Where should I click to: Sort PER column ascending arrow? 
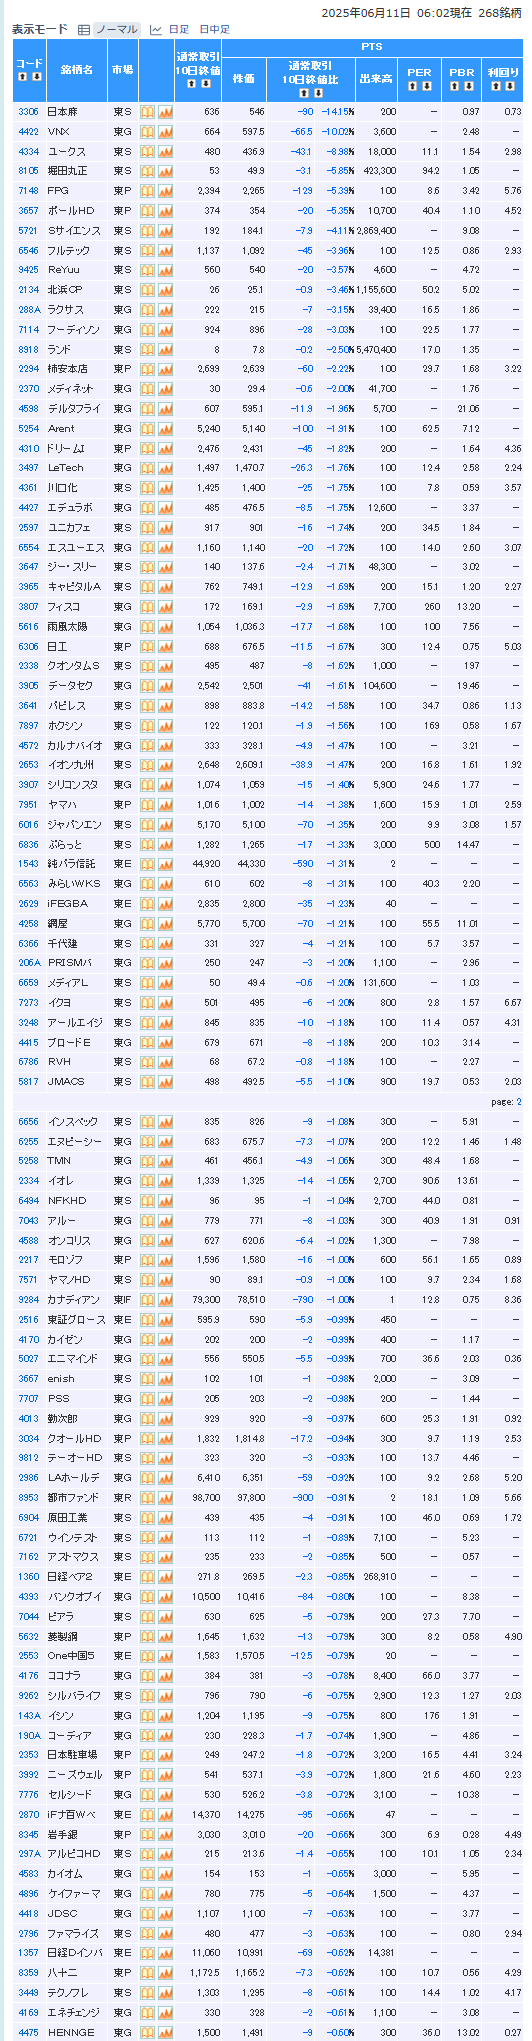412,85
